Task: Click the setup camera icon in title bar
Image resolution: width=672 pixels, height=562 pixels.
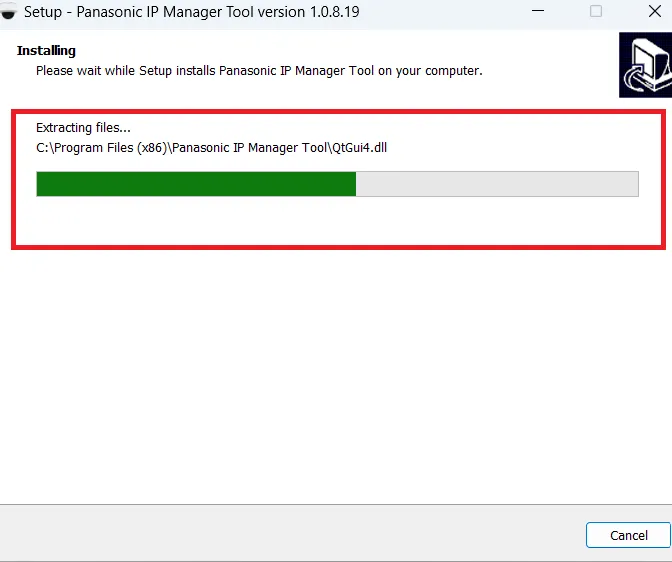Action: coord(8,12)
